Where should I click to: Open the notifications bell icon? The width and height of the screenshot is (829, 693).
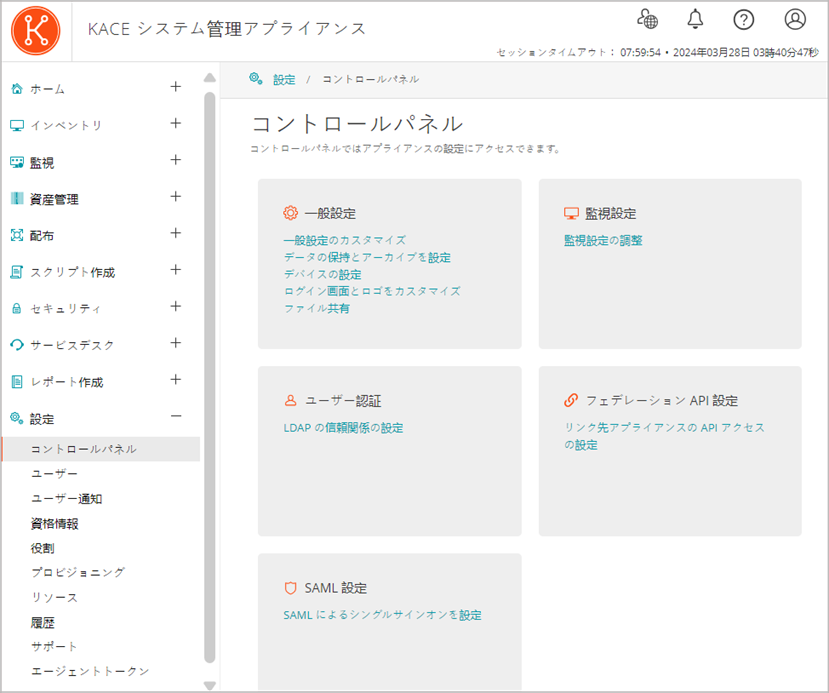tap(695, 19)
